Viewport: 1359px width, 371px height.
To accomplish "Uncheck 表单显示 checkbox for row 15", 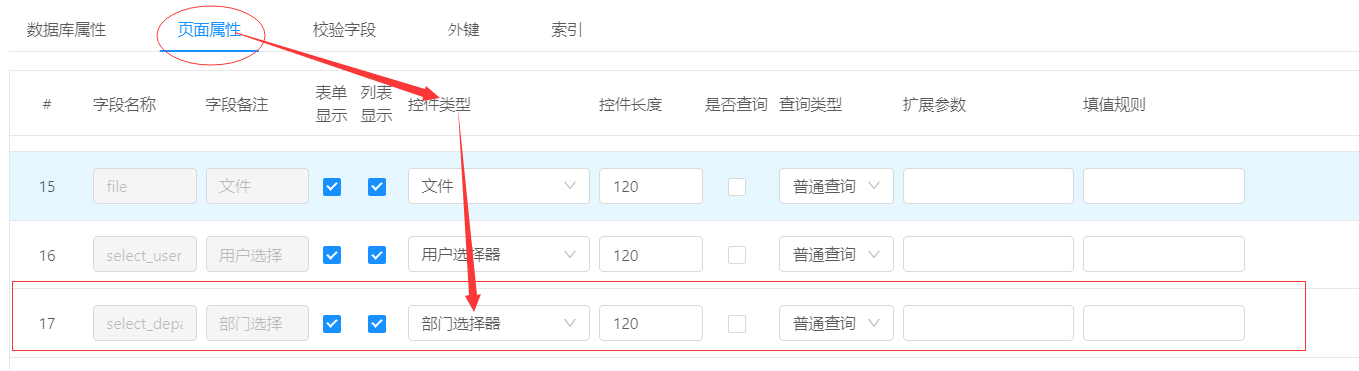I will click(332, 186).
